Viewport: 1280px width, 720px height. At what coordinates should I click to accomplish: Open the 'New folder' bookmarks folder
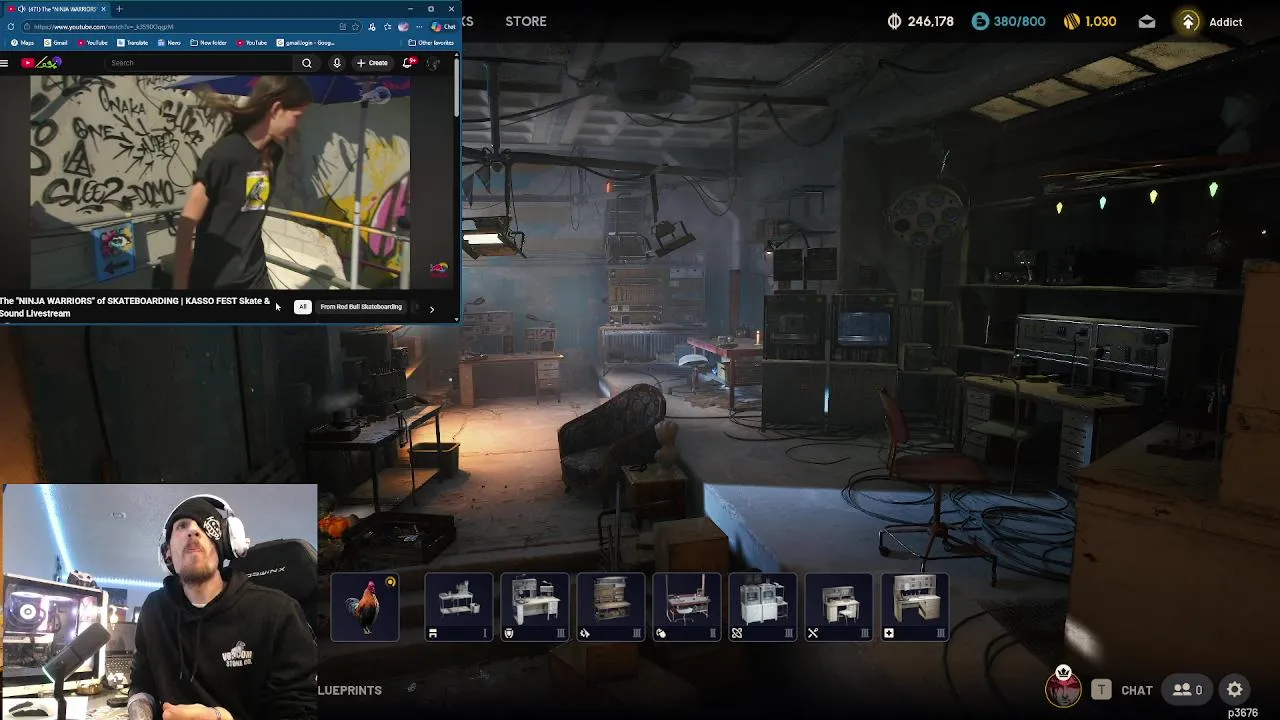point(208,43)
